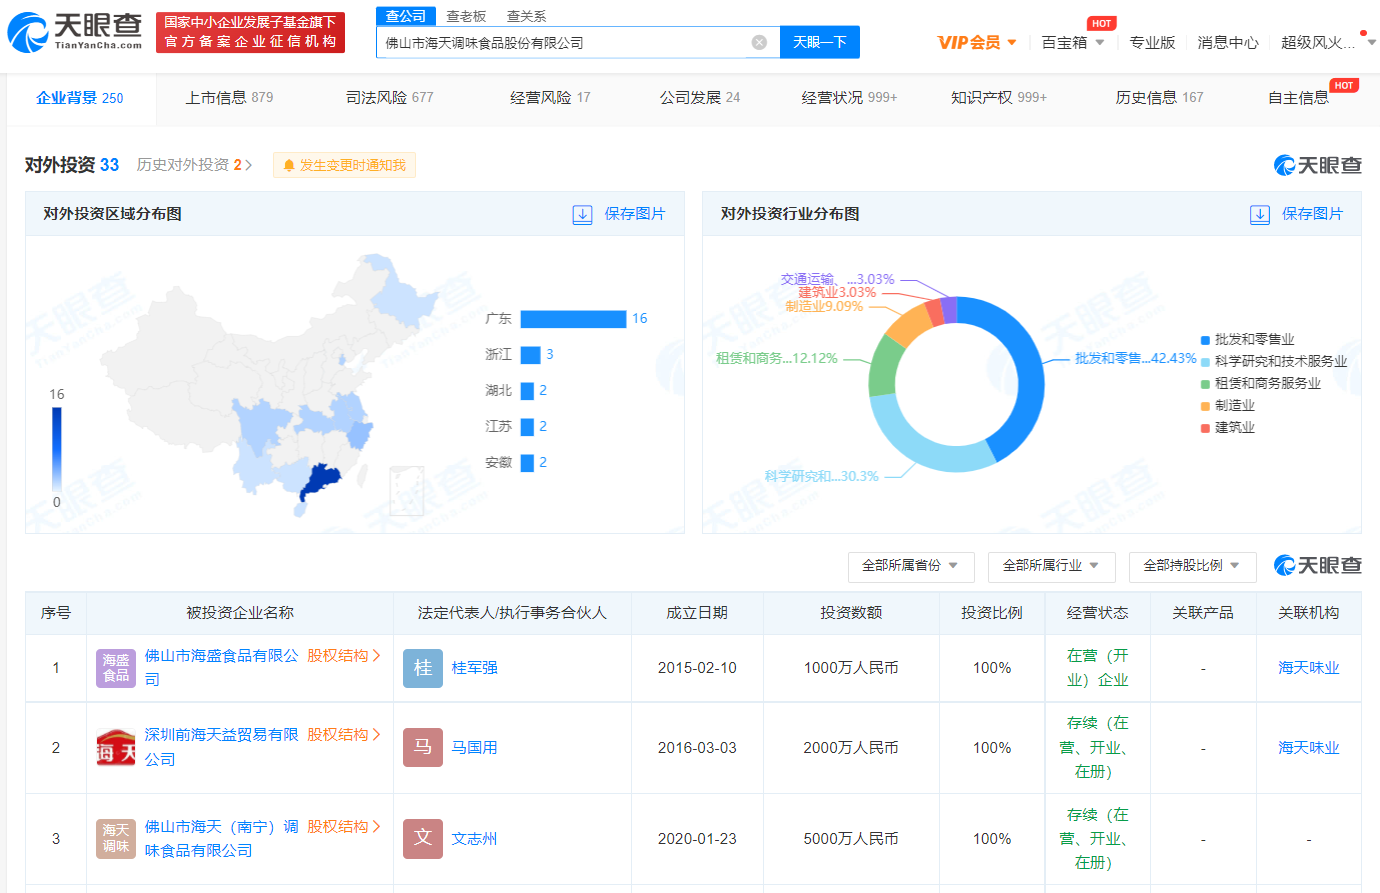The image size is (1380, 893).
Task: Toggle the 科学研究和技术服务业 legend item
Action: pyautogui.click(x=1273, y=362)
